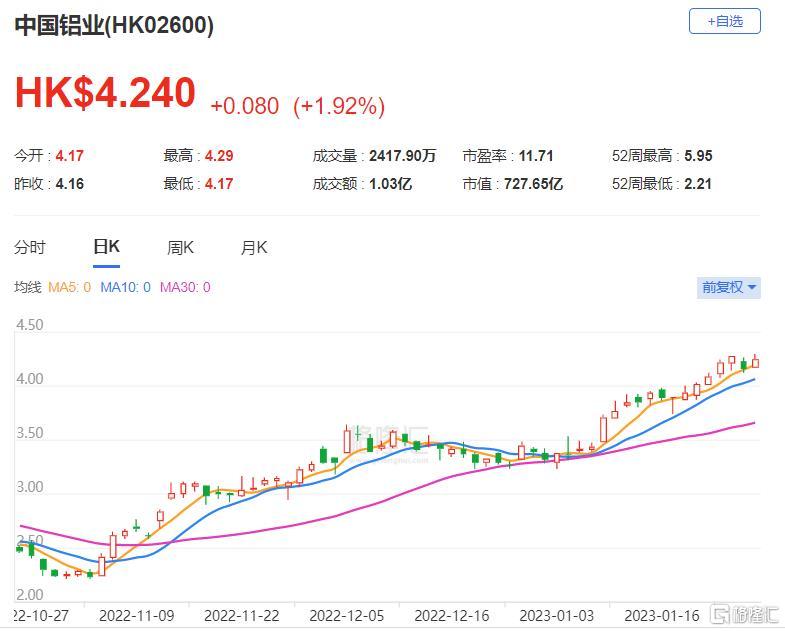Screen dimensions: 785x631
Task: Click the MA5 moving average label
Action: coord(70,287)
